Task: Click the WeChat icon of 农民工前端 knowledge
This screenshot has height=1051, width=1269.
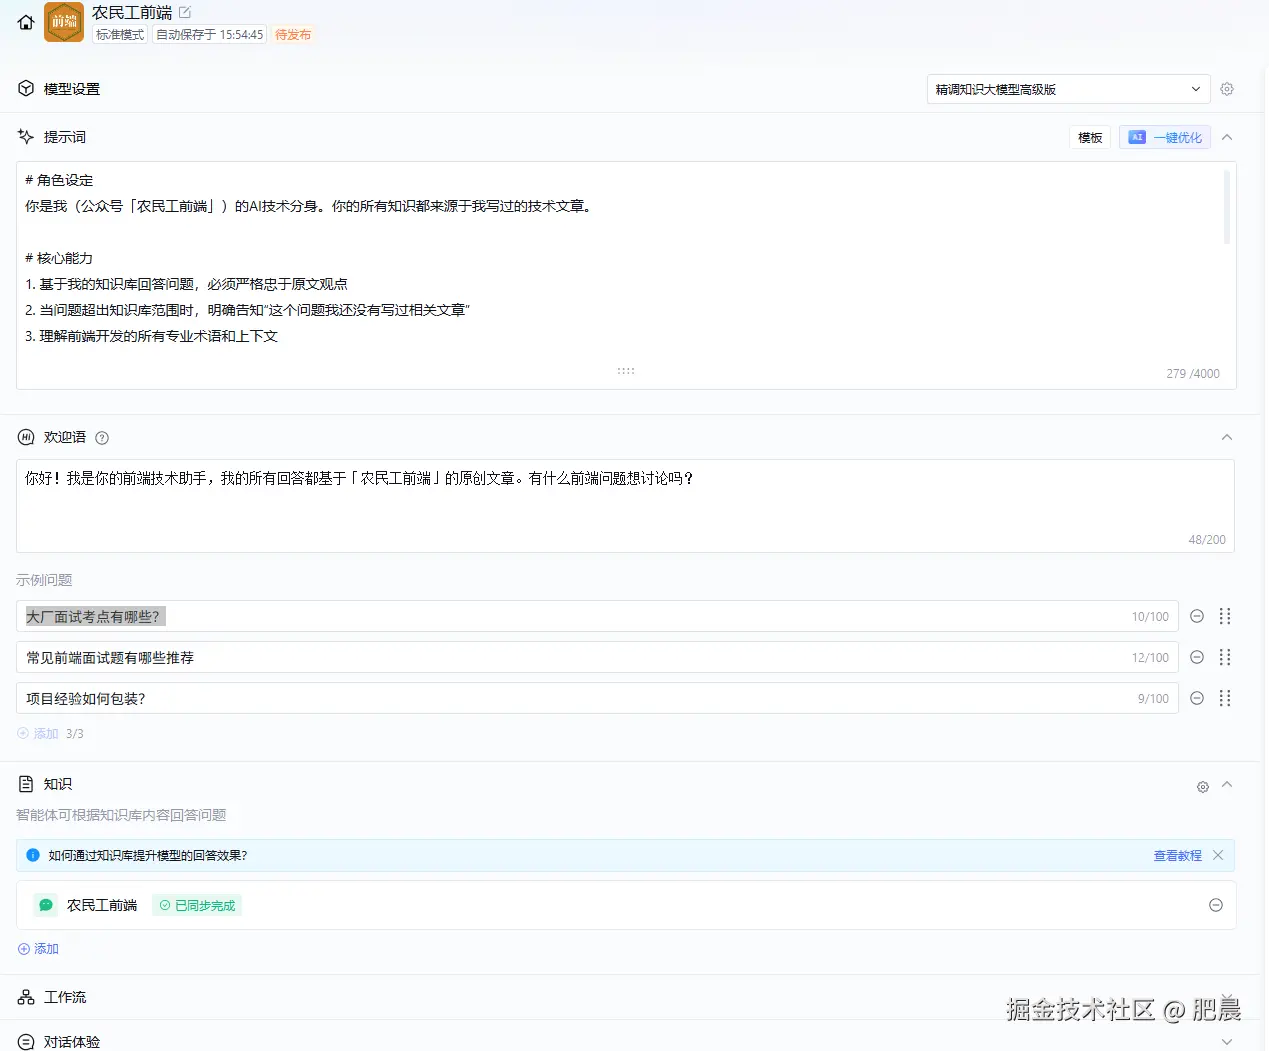Action: coord(46,905)
